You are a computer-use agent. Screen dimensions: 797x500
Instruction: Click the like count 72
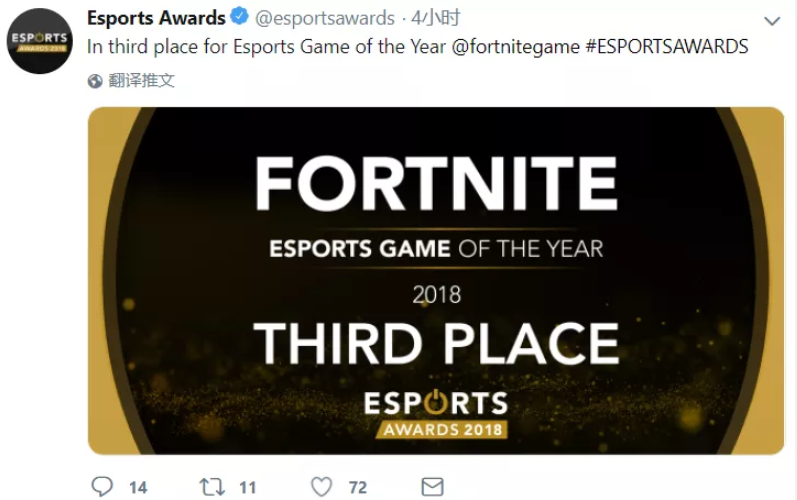click(x=357, y=488)
